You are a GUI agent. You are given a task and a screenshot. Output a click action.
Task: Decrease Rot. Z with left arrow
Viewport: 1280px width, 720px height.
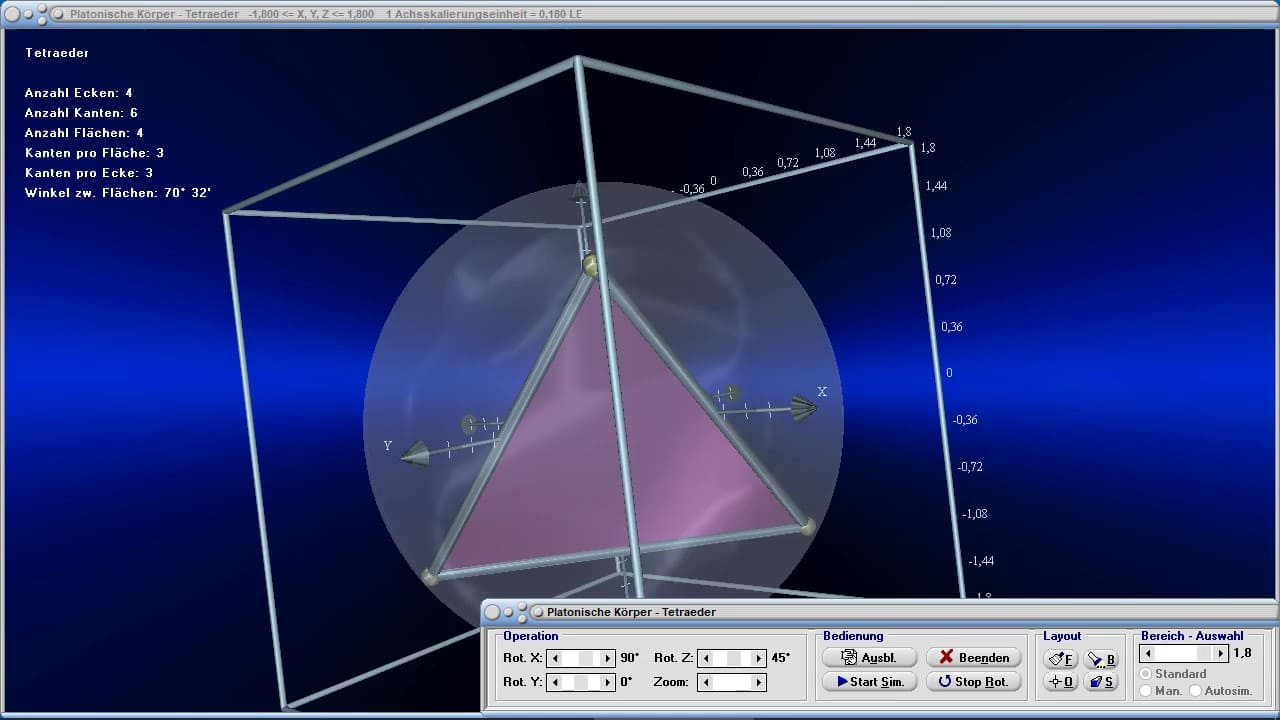(x=707, y=658)
